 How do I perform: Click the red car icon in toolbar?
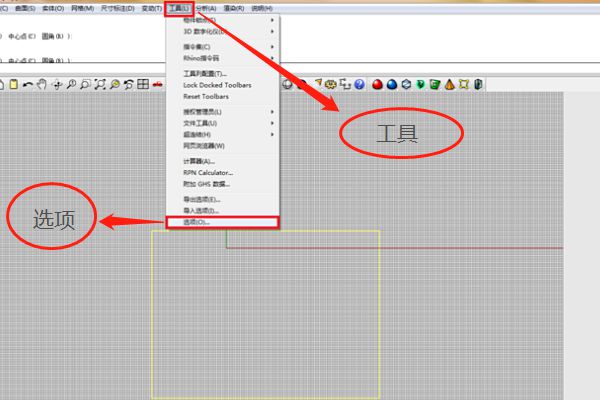point(158,85)
